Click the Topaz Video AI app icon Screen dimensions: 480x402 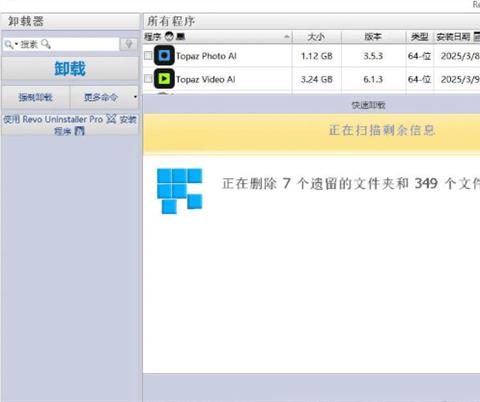pos(164,79)
